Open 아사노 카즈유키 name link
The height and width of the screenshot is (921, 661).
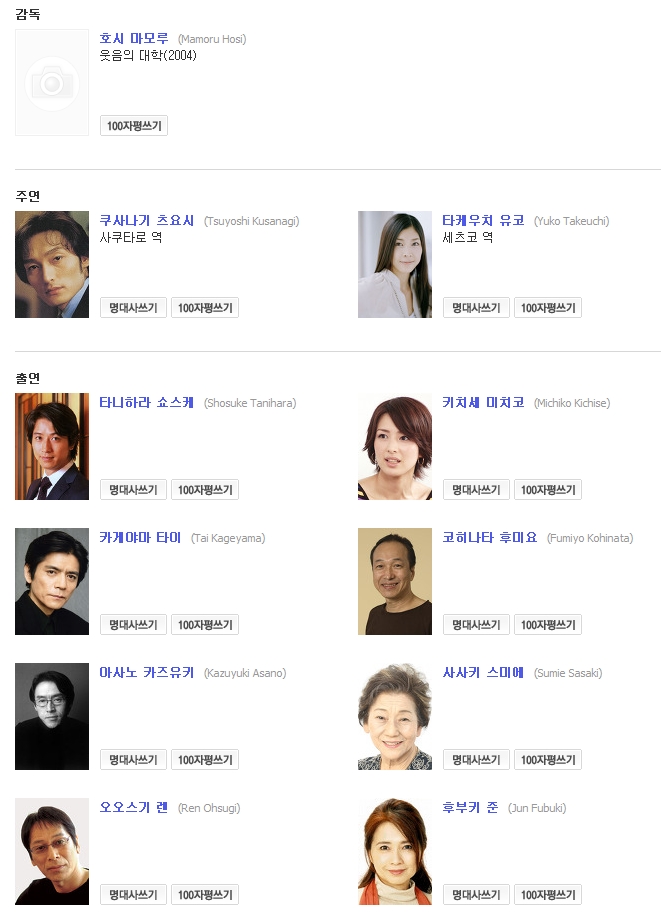pos(146,673)
